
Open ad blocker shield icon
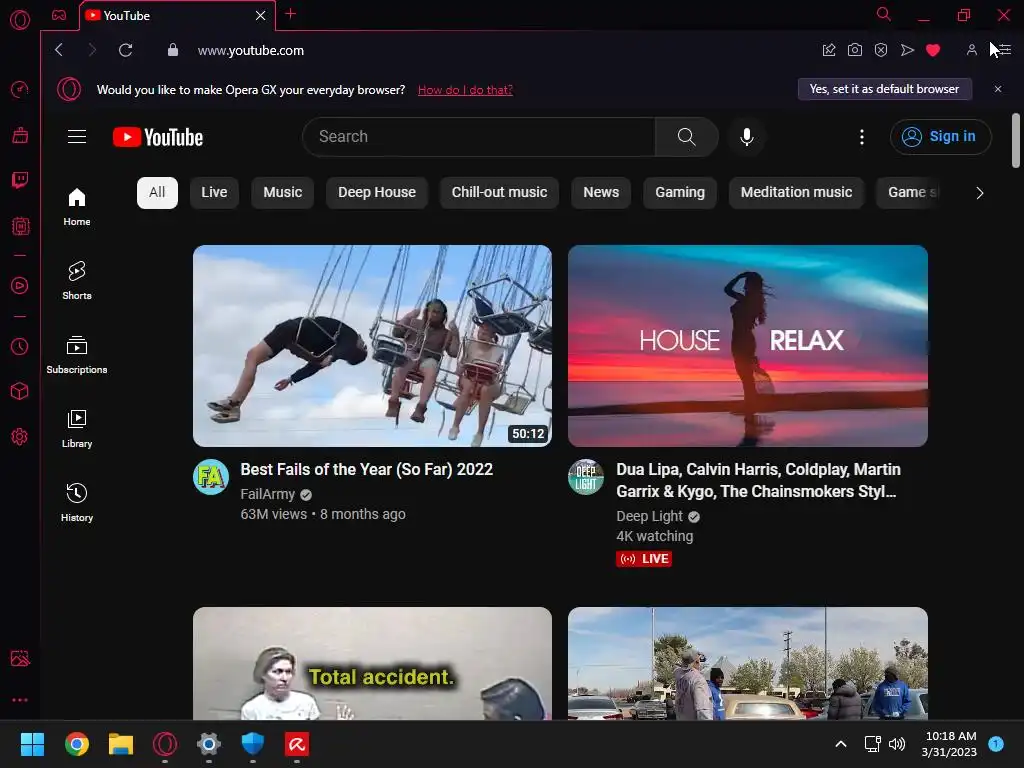click(x=880, y=50)
